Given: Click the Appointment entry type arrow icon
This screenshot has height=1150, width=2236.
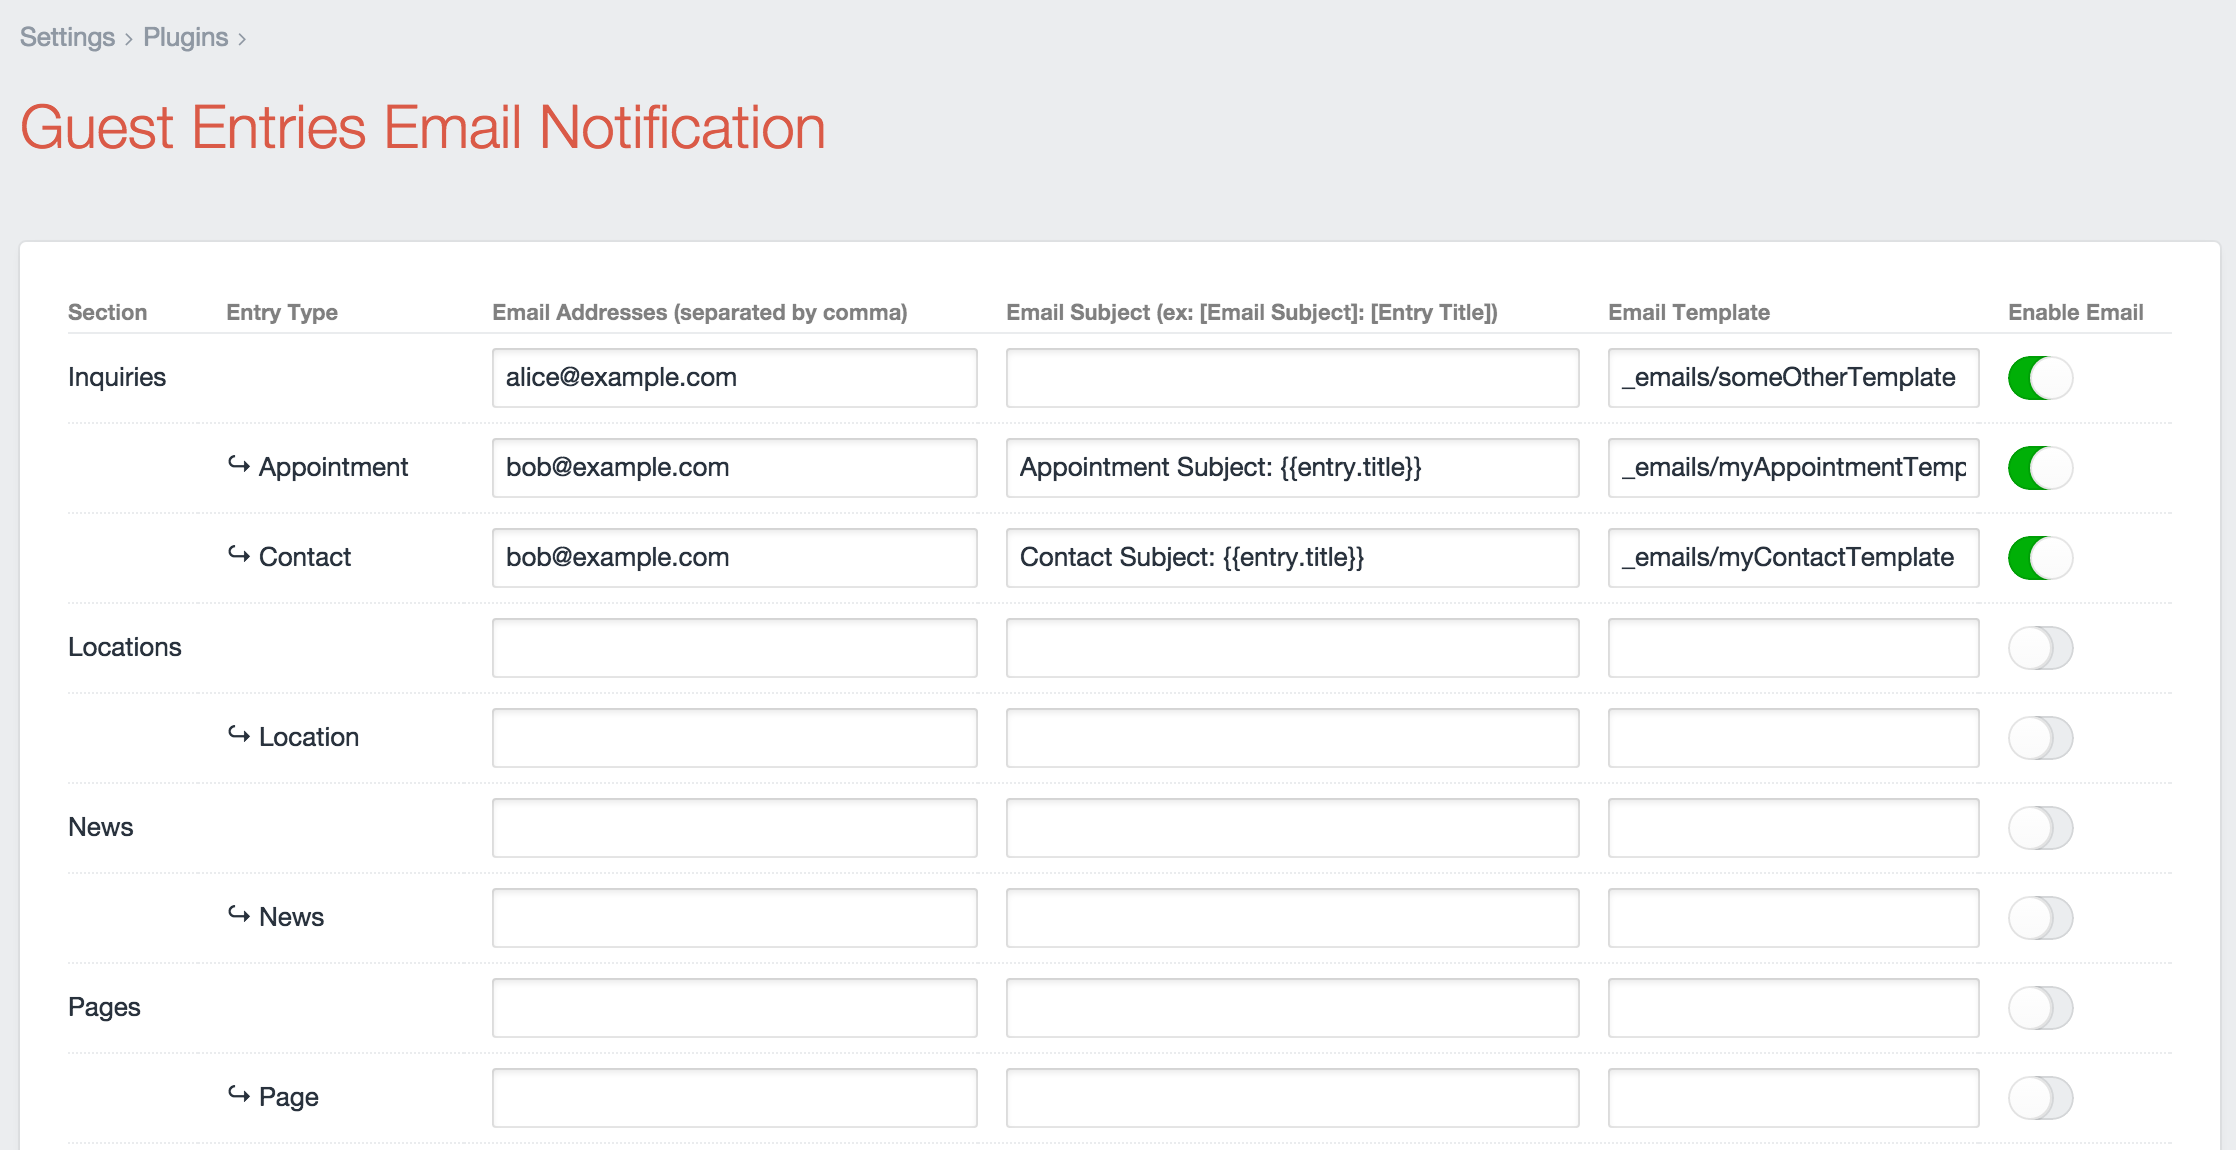Looking at the screenshot, I should click(x=238, y=464).
